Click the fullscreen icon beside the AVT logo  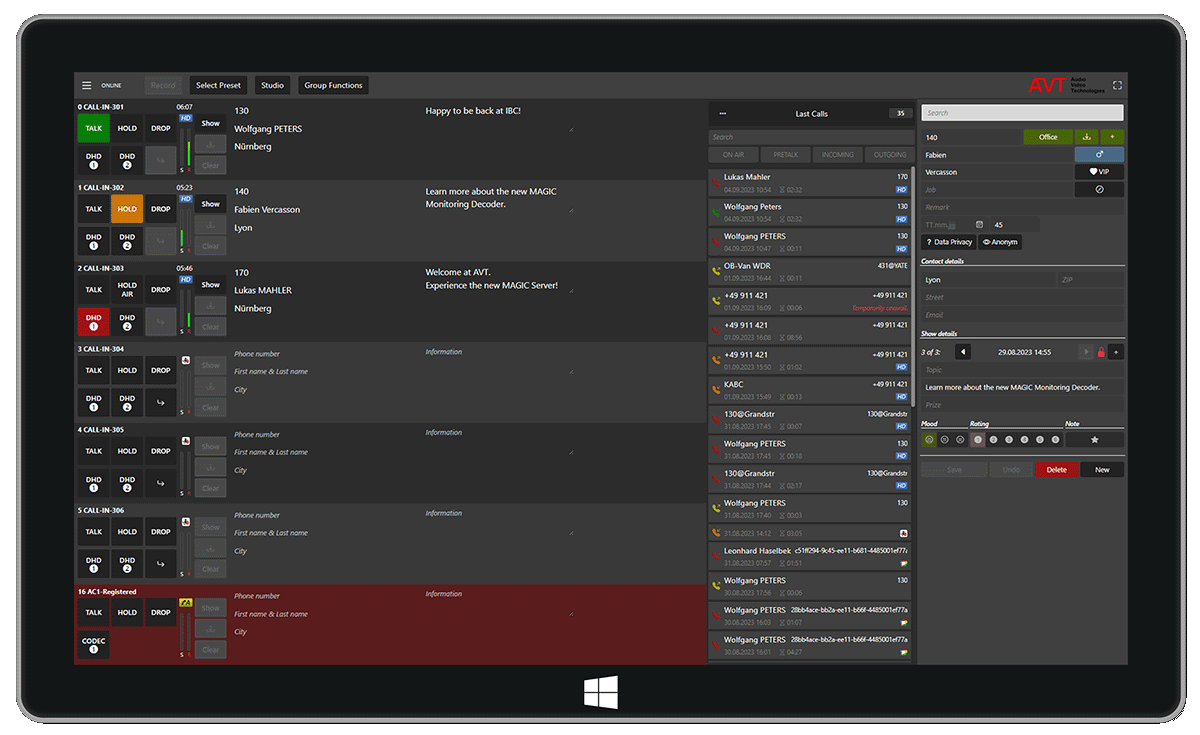pos(1117,85)
